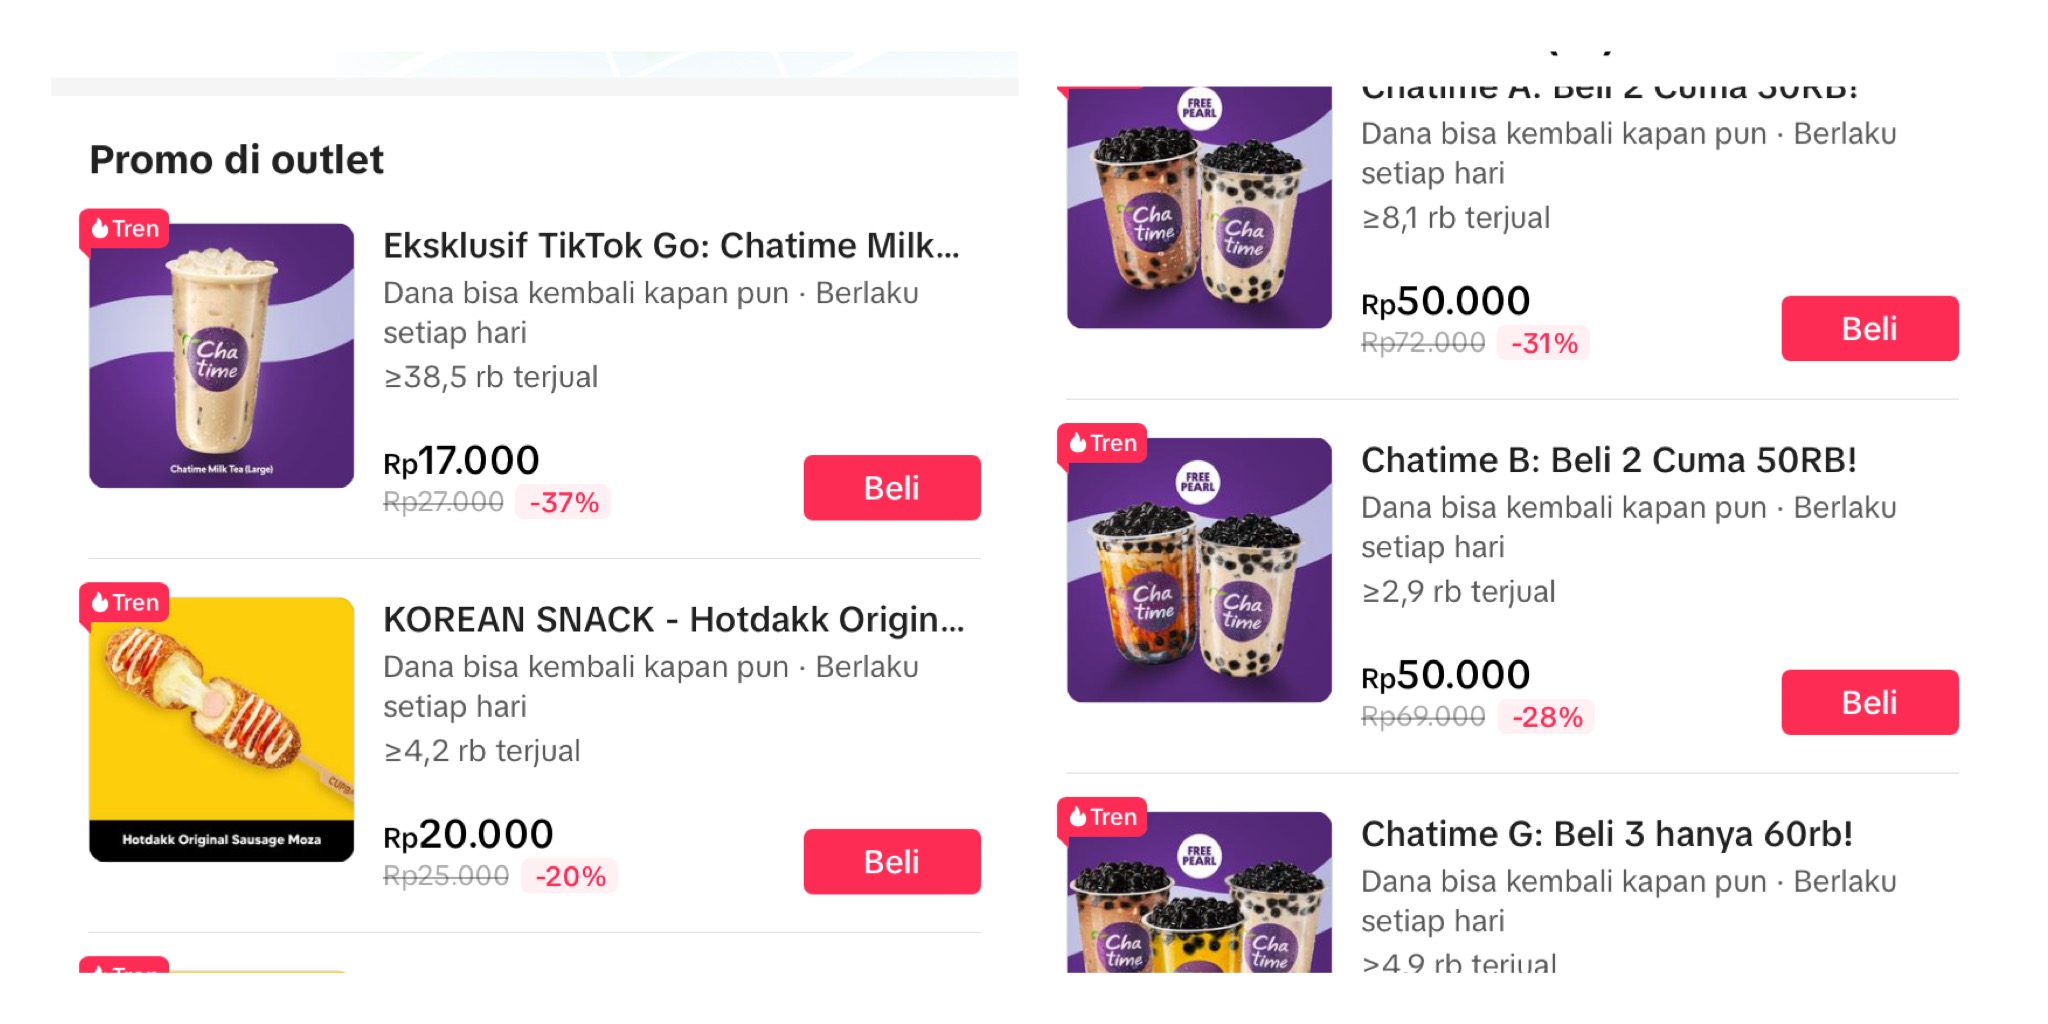Image resolution: width=2048 pixels, height=1024 pixels.
Task: Click the Tren flame badge on Hotdakk snack
Action: pyautogui.click(x=125, y=603)
